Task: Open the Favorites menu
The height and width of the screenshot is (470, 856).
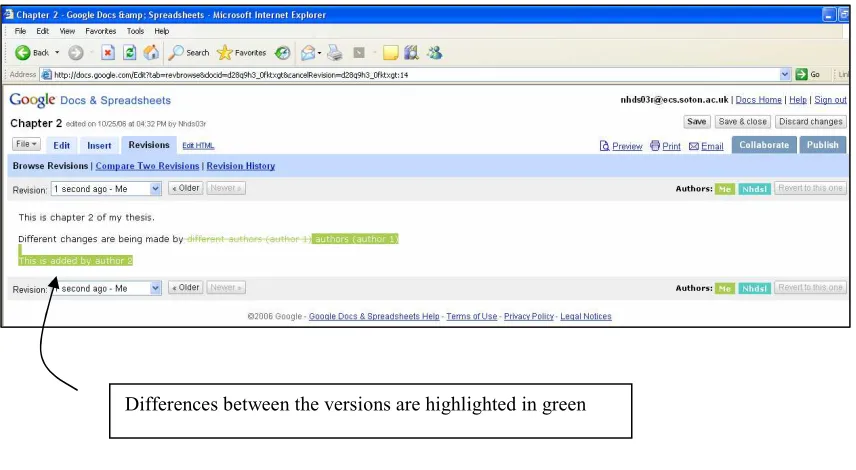Action: [x=100, y=31]
